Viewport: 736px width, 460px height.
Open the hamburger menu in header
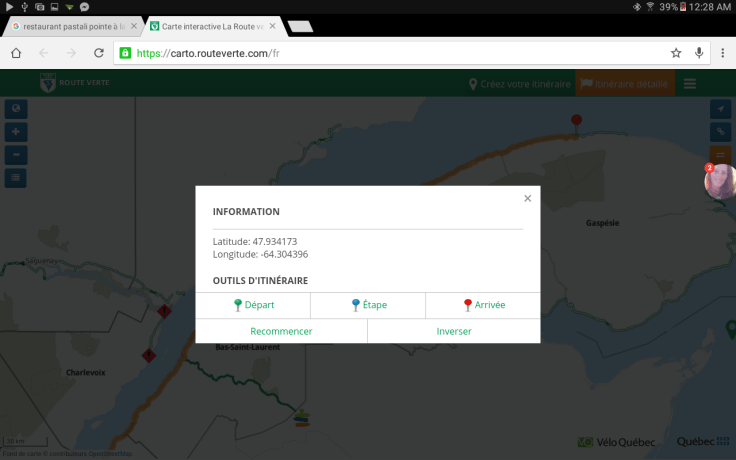coord(690,84)
